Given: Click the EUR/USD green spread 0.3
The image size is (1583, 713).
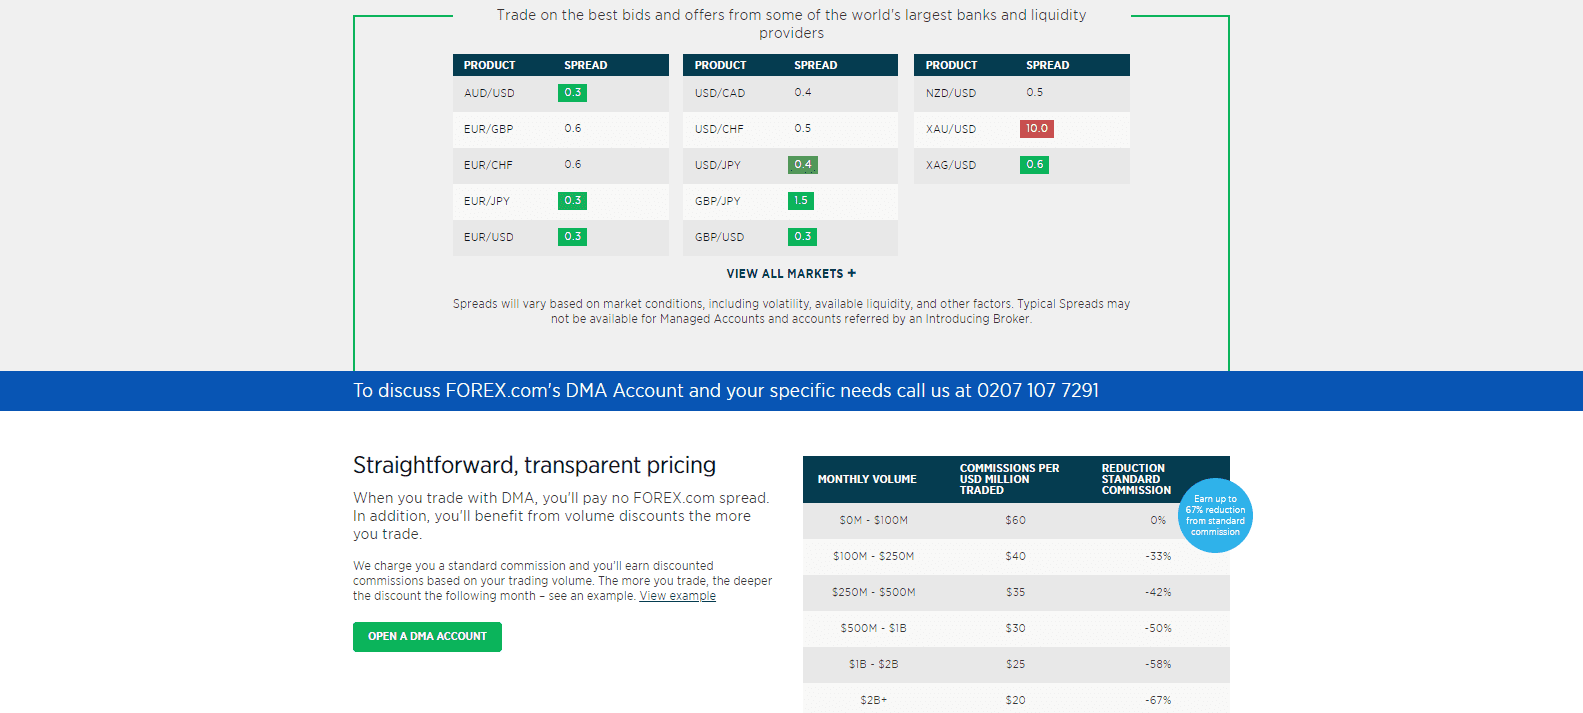Looking at the screenshot, I should tap(573, 237).
